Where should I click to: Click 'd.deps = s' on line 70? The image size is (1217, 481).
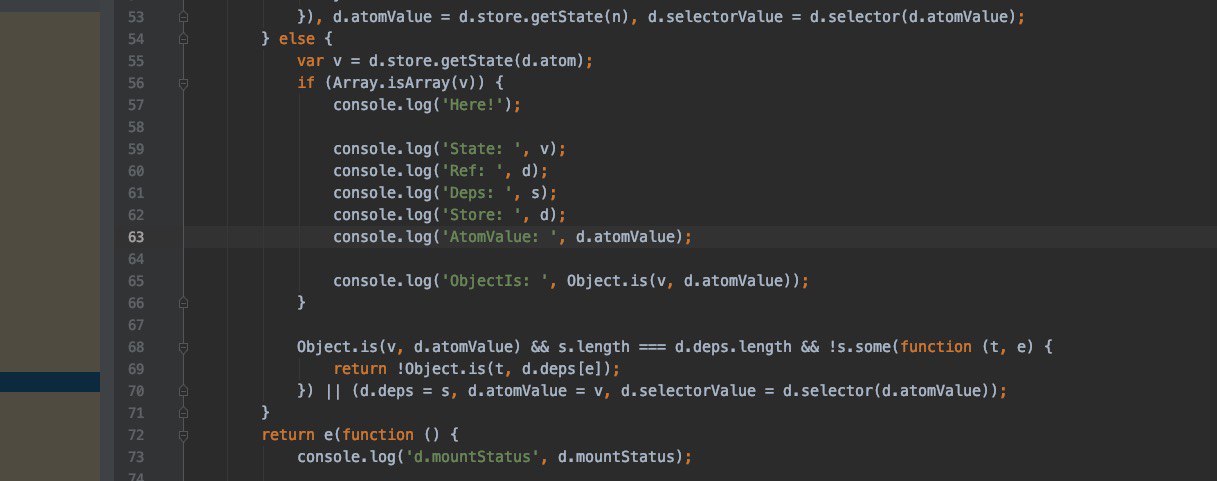coord(405,390)
